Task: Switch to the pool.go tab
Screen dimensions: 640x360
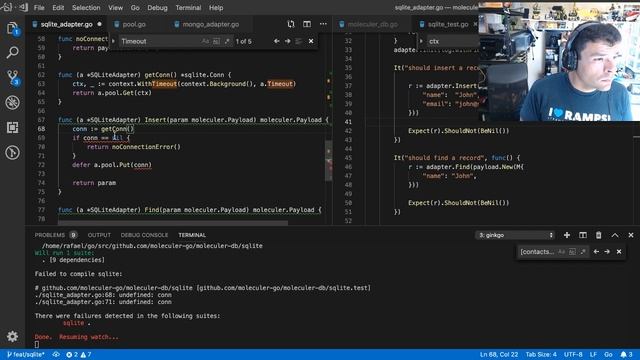Action: [x=134, y=24]
